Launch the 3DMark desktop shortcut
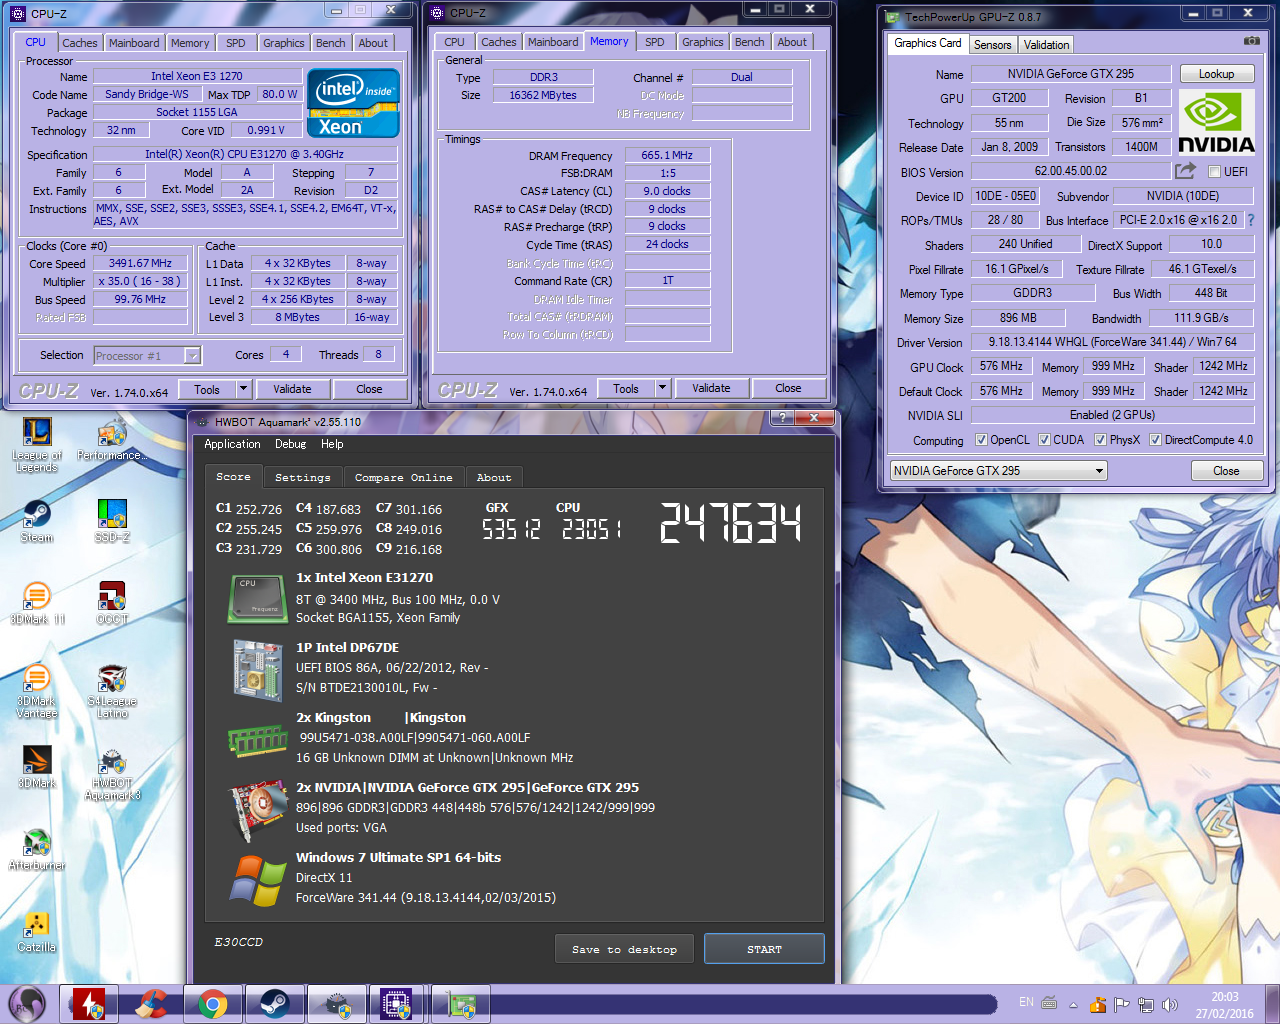 coord(37,767)
